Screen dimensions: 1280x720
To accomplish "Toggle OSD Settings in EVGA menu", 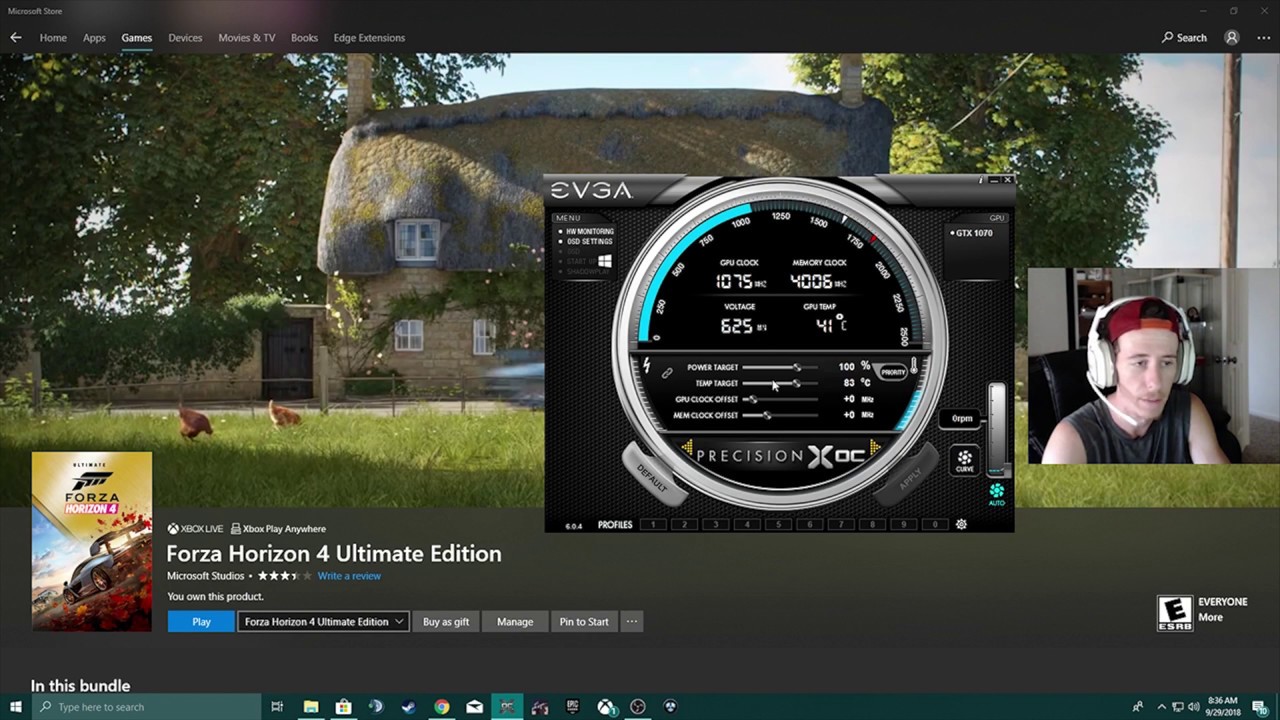I will (x=586, y=241).
